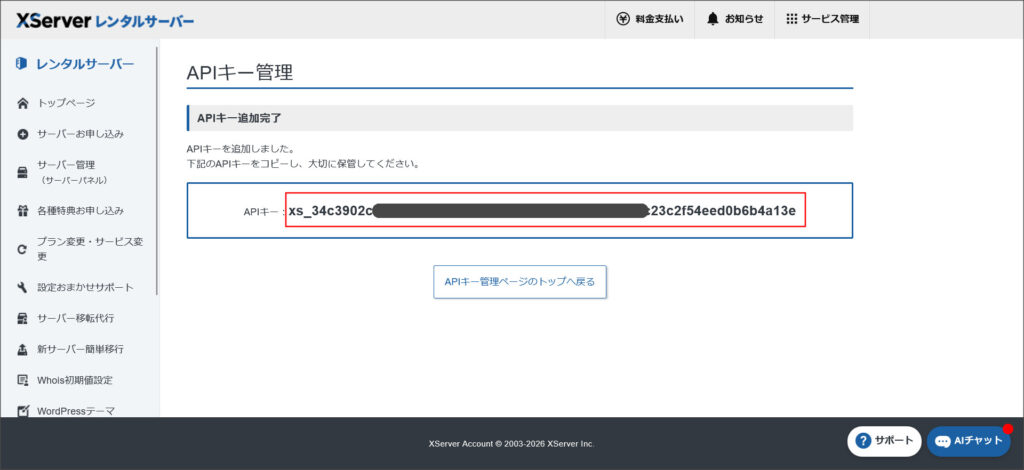Open the AIチャット button

click(968, 441)
